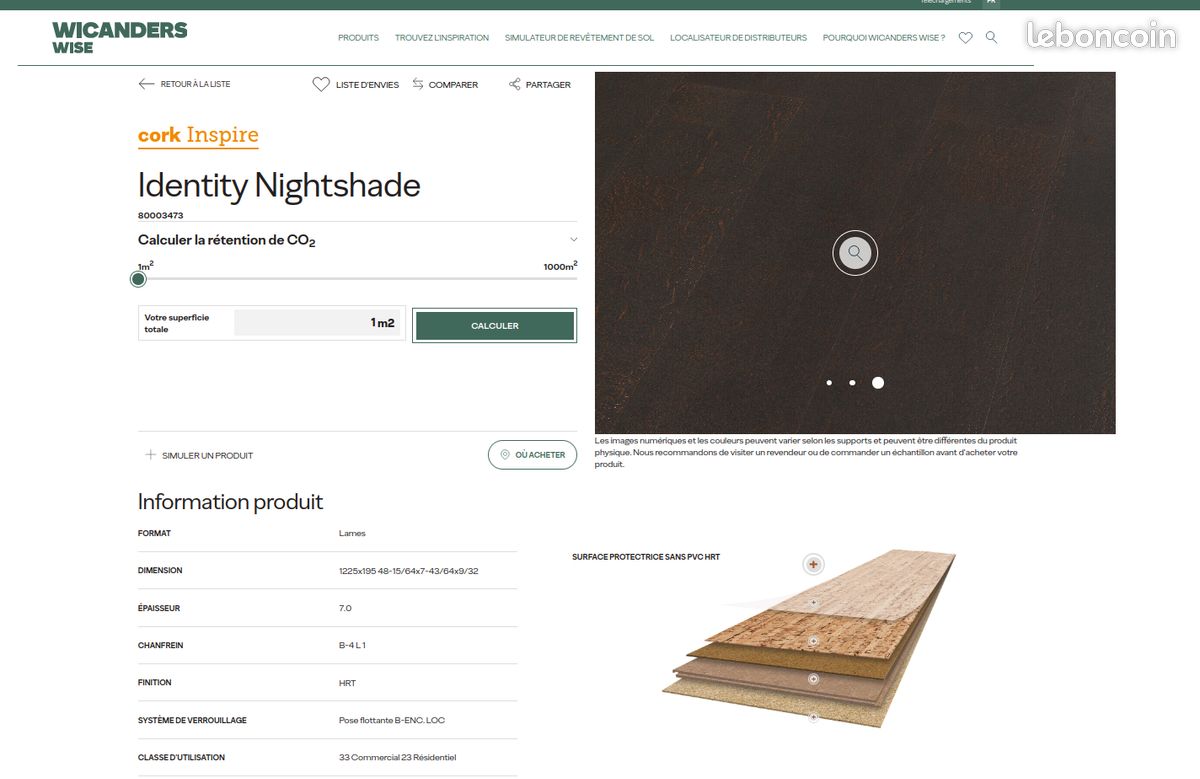The image size is (1200, 779).
Task: Click the dimension value 1225x195 48-15/64x7-43/64x9/32
Action: (408, 571)
